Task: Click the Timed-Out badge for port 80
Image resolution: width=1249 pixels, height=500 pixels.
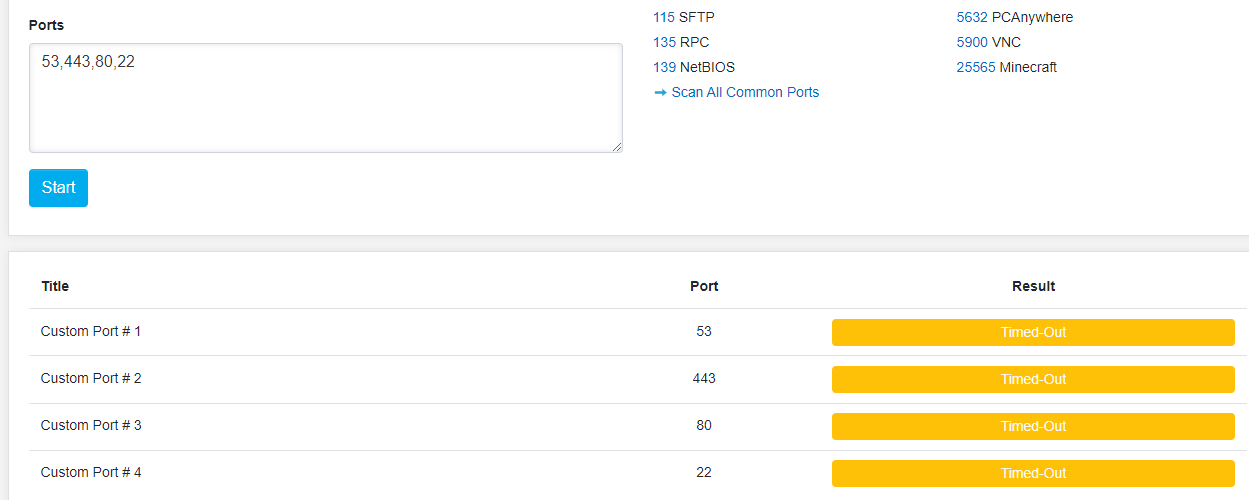Action: [x=1033, y=426]
